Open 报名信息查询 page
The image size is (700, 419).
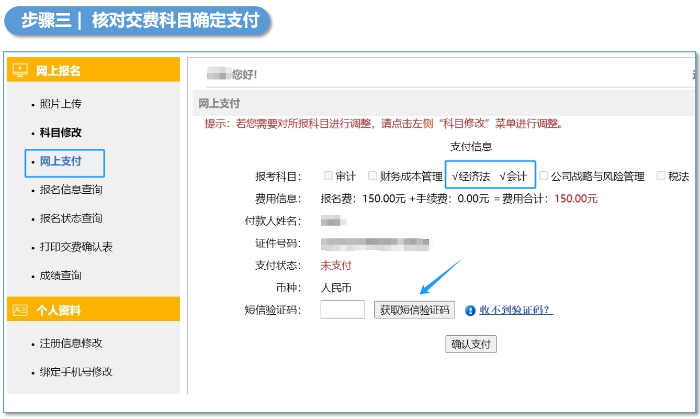(71, 190)
